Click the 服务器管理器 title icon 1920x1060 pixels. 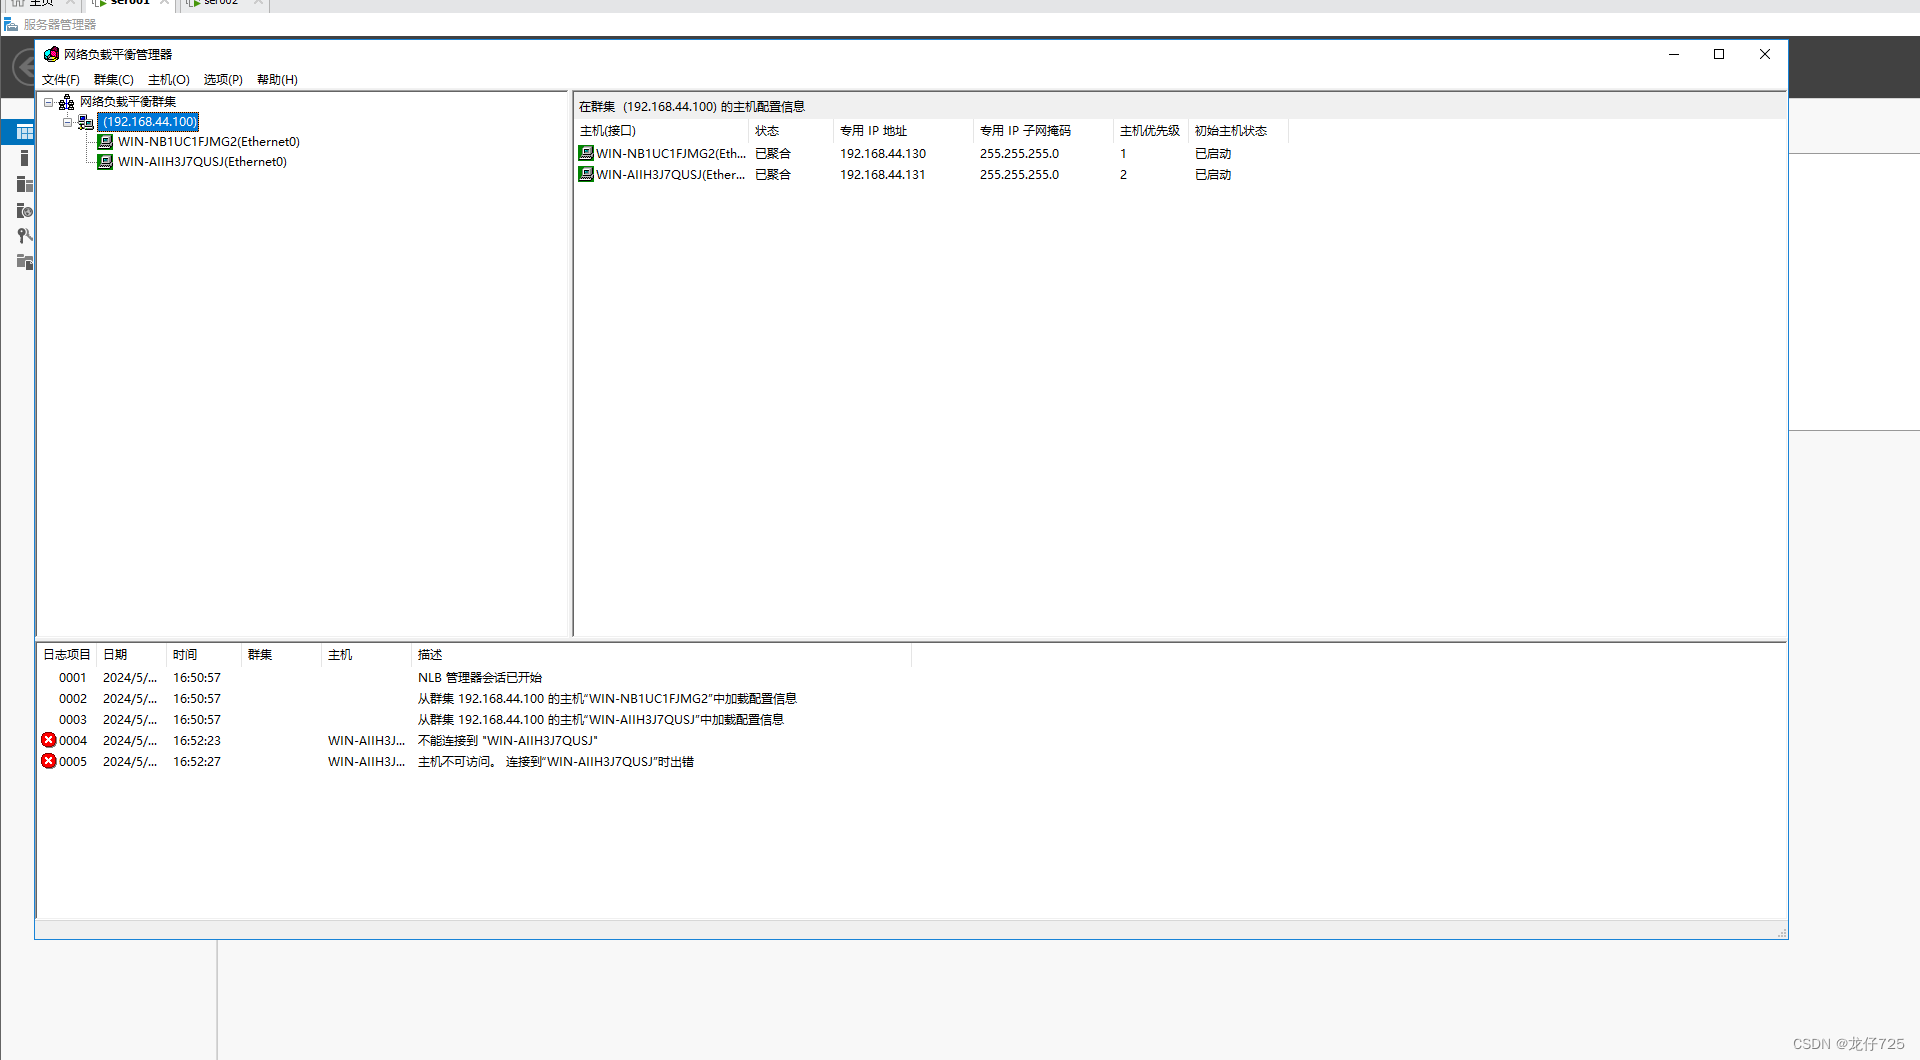(11, 24)
